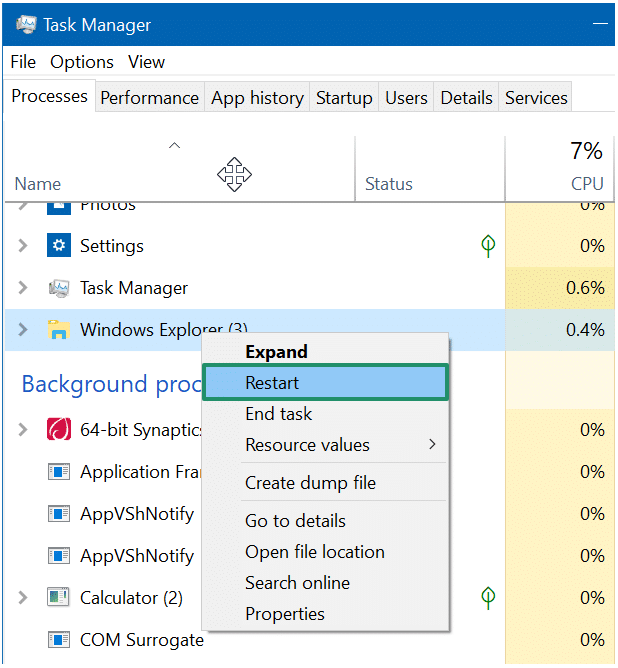618x668 pixels.
Task: Select Search online menu entry
Action: pyautogui.click(x=325, y=582)
